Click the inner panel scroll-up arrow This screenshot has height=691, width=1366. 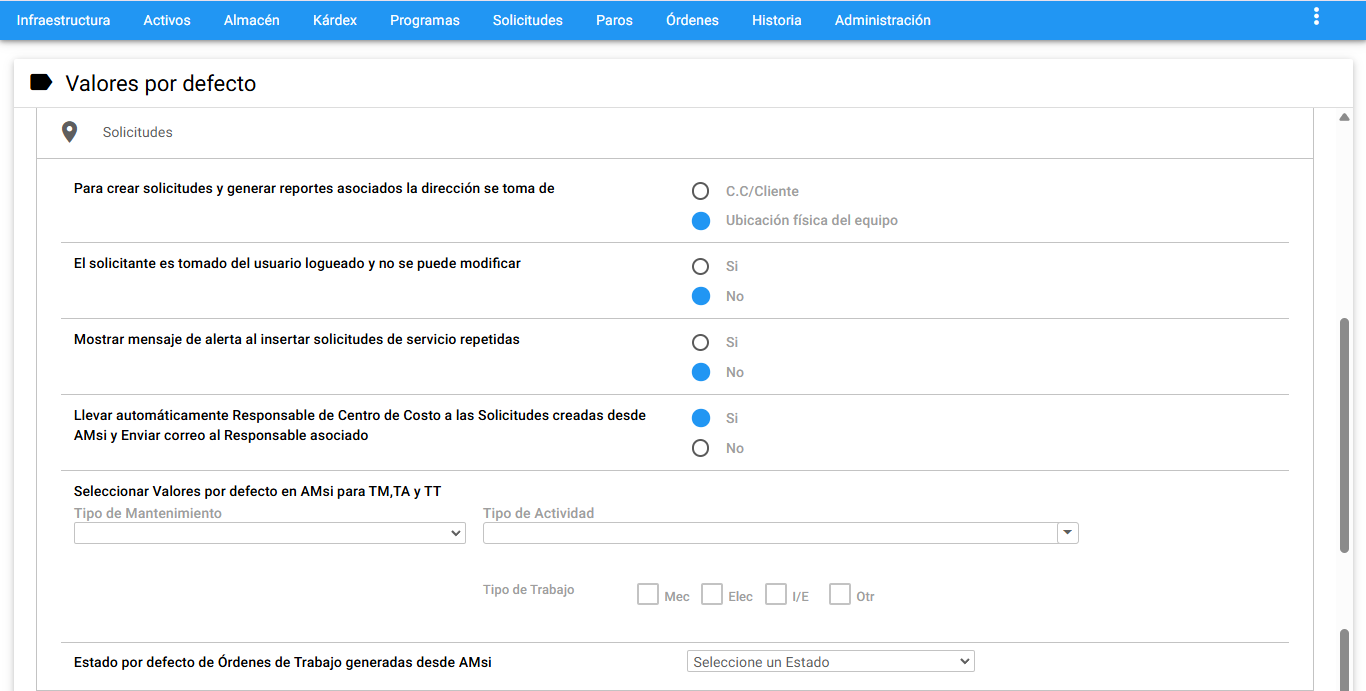1345,117
